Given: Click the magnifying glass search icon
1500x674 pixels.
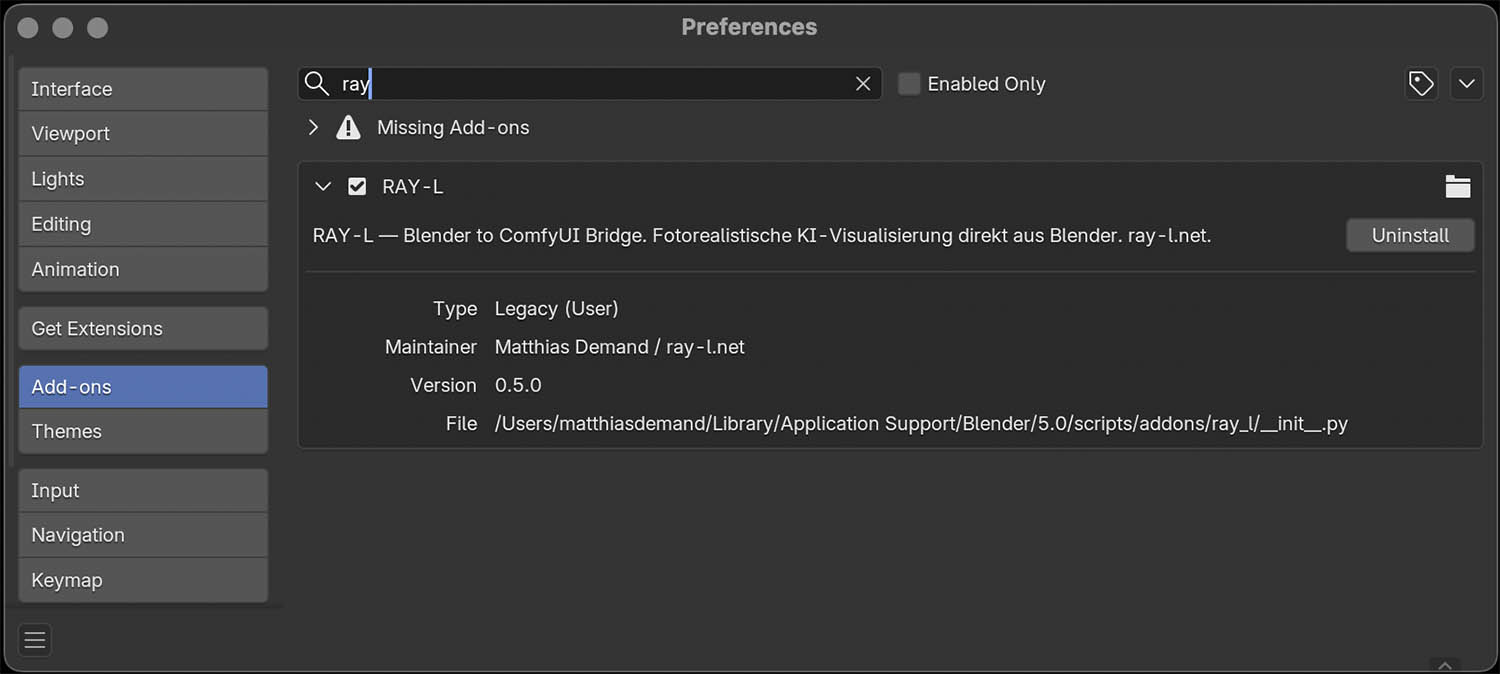Looking at the screenshot, I should (317, 83).
